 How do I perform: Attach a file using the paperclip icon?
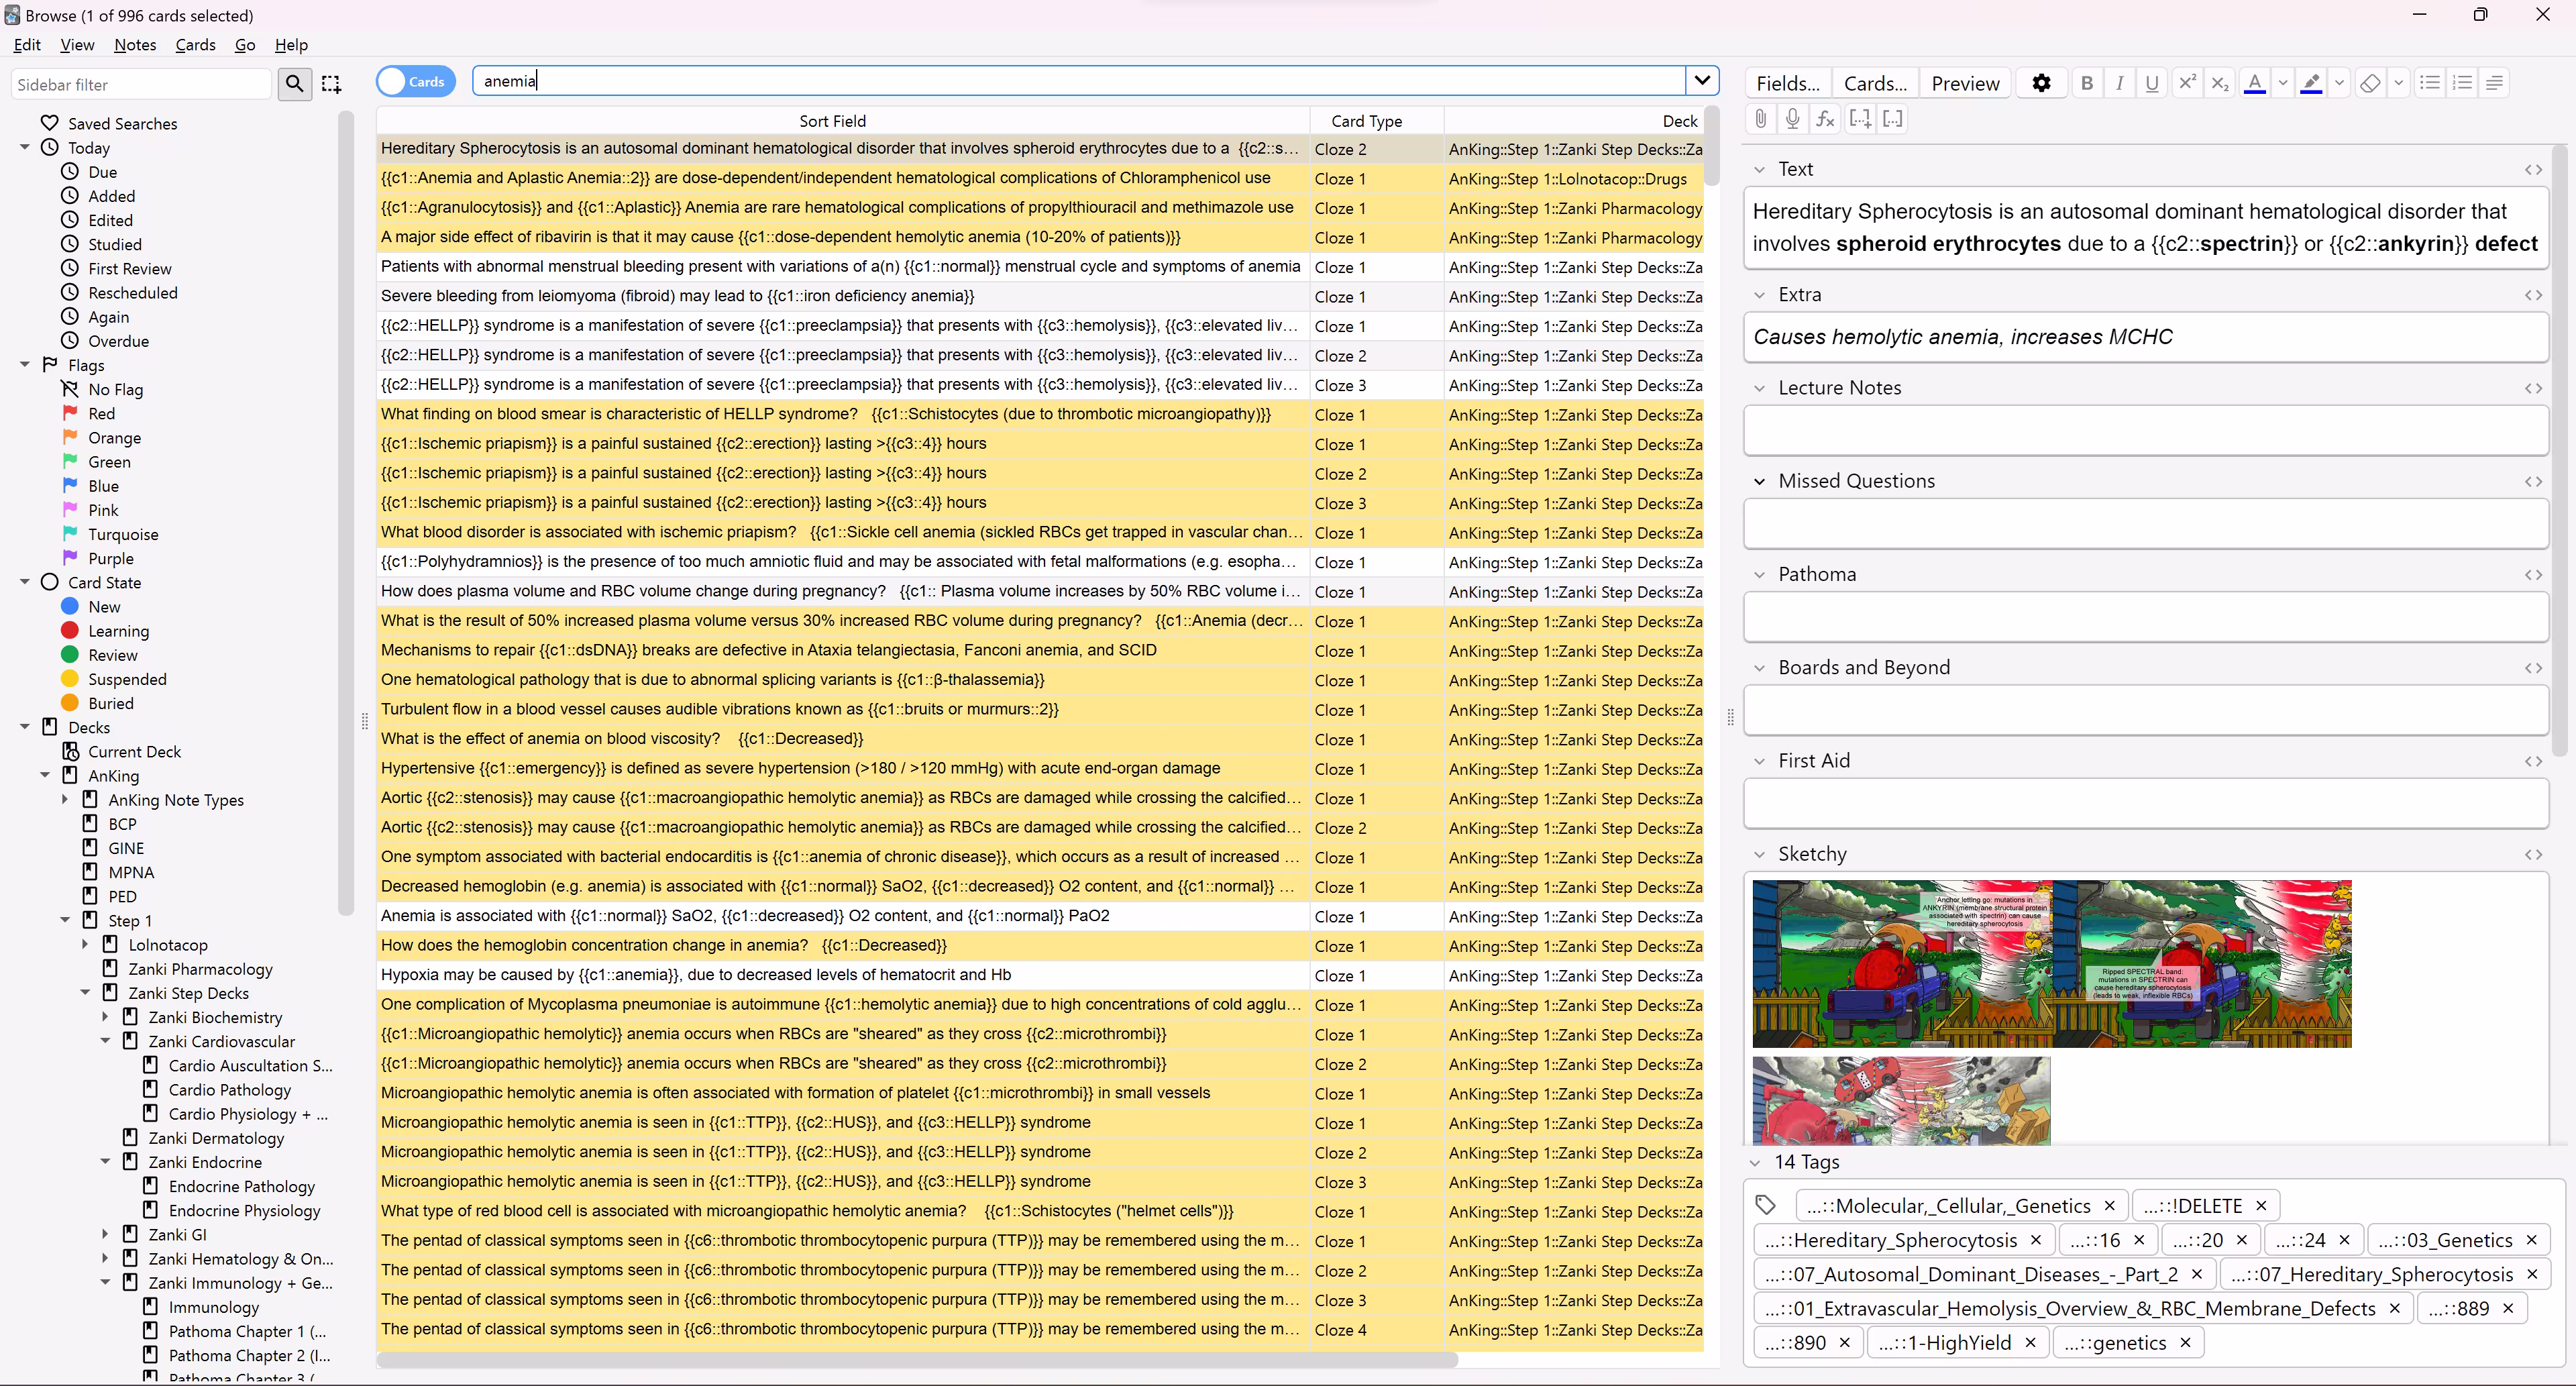coord(1761,118)
